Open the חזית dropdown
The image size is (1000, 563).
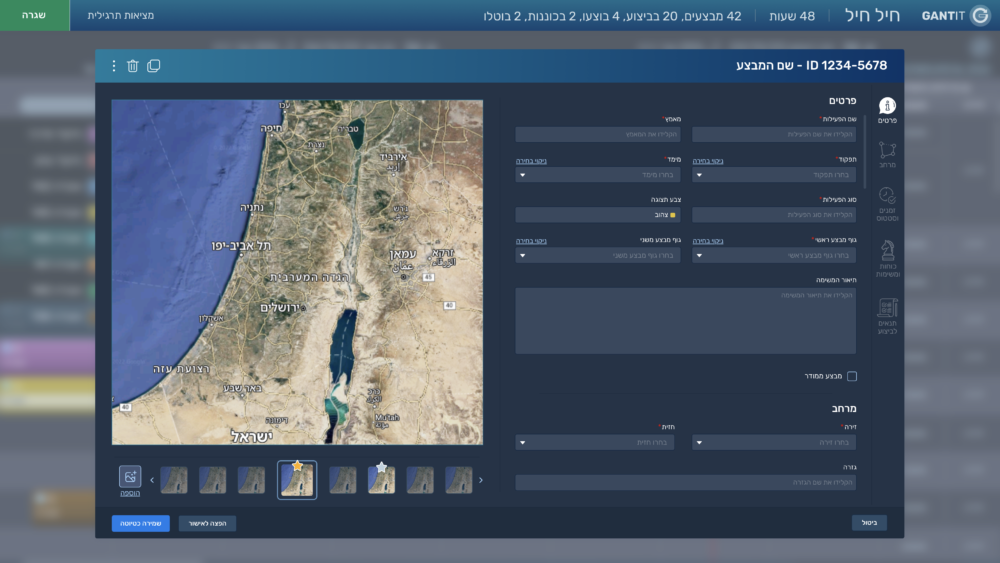tap(595, 442)
